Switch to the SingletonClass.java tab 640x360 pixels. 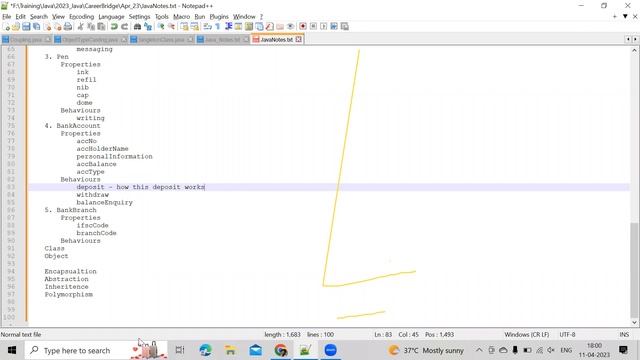tap(161, 40)
